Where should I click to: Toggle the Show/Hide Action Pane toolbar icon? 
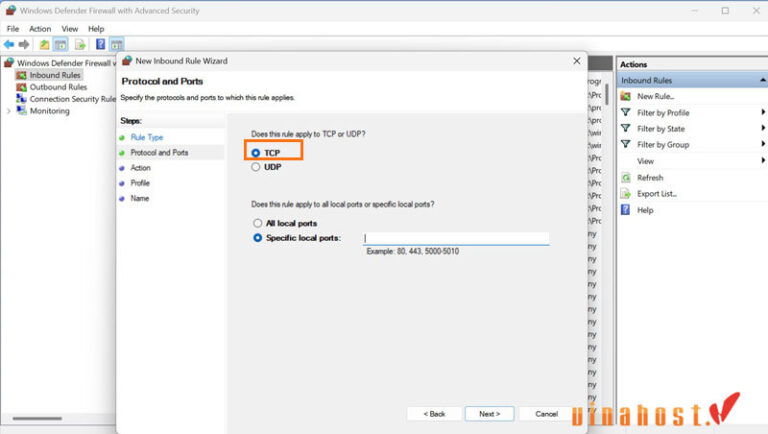click(117, 45)
